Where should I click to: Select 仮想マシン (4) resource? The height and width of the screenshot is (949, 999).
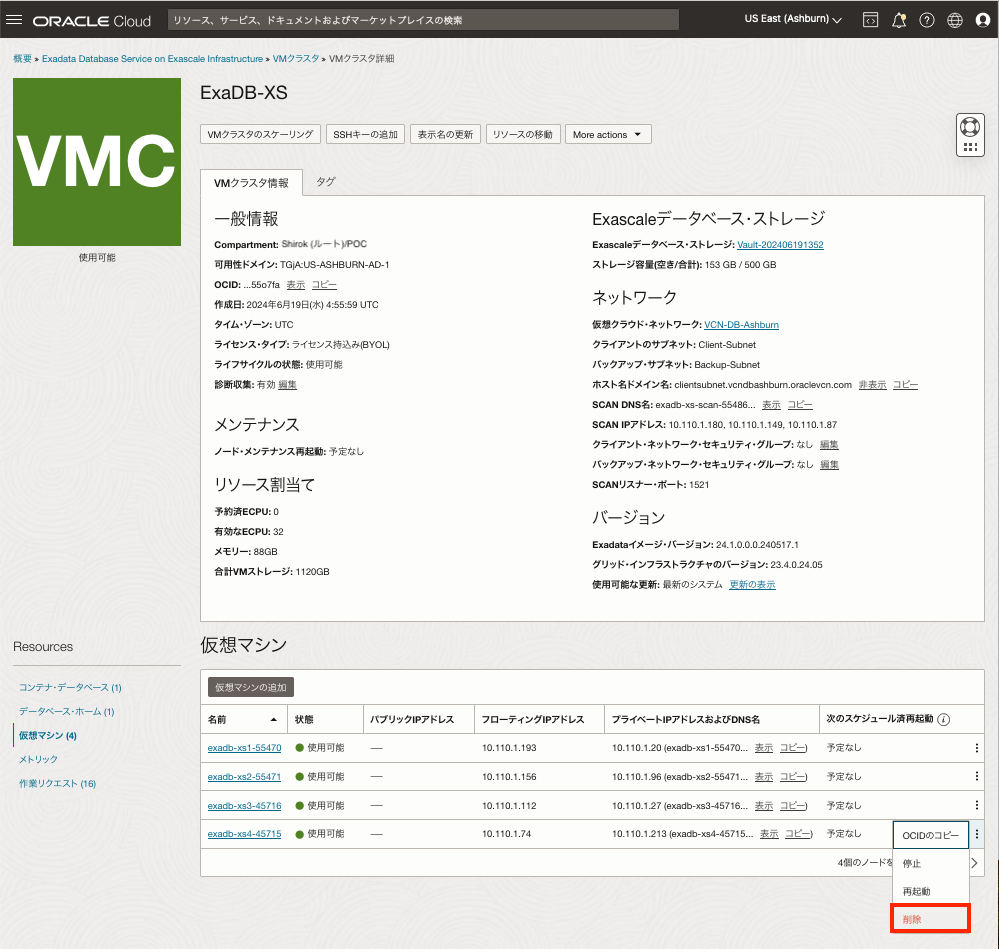48,736
